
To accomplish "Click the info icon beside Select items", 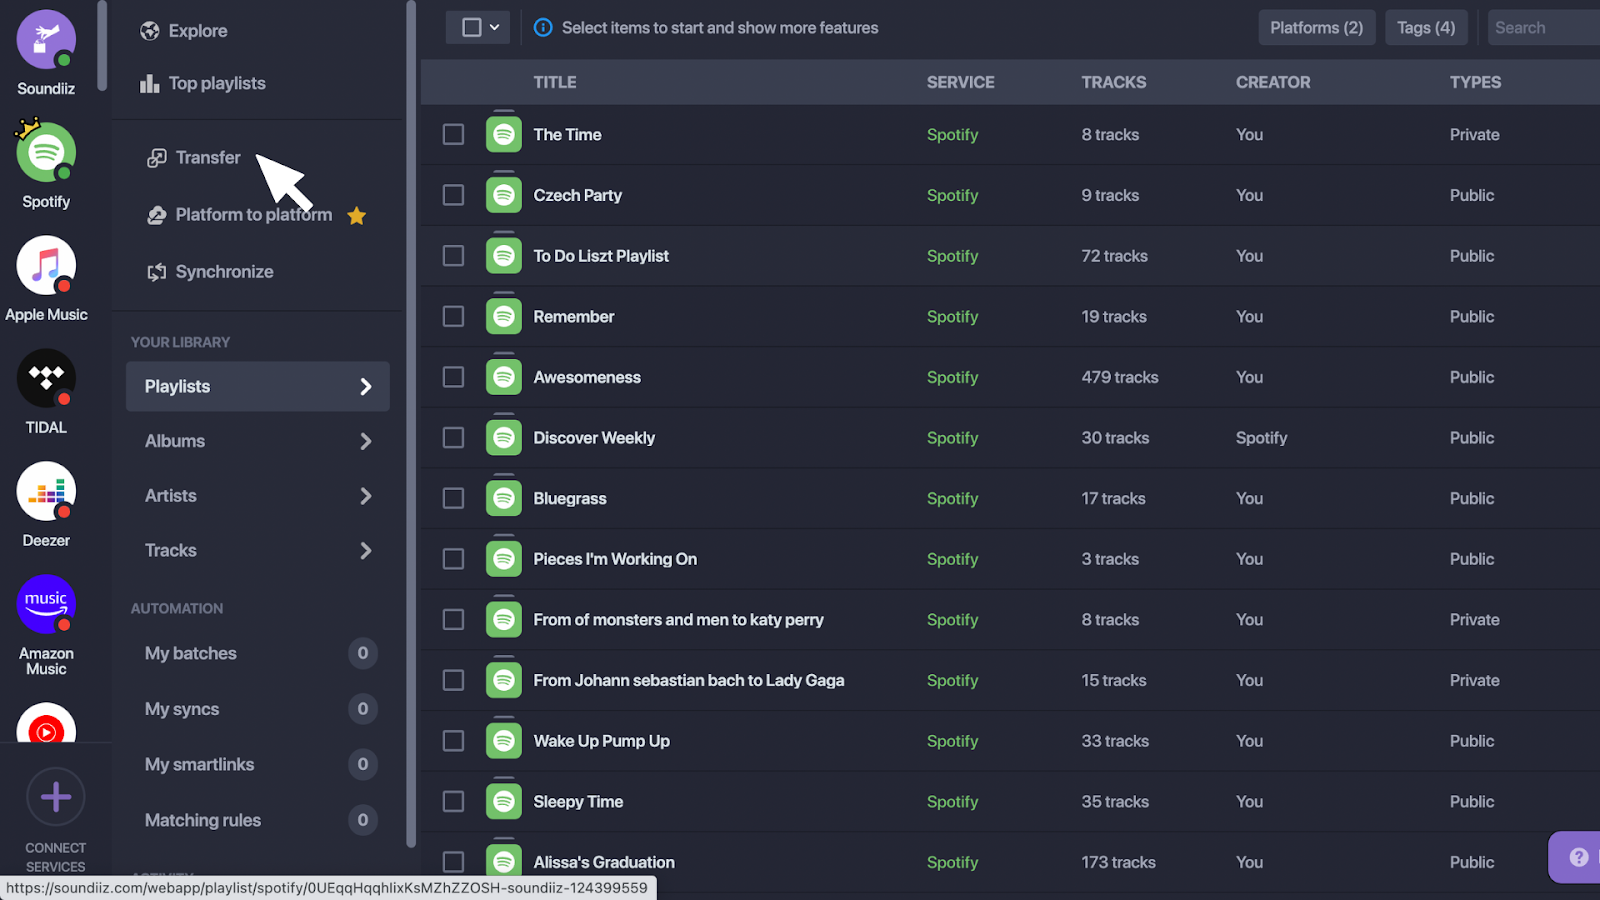I will click(x=543, y=28).
